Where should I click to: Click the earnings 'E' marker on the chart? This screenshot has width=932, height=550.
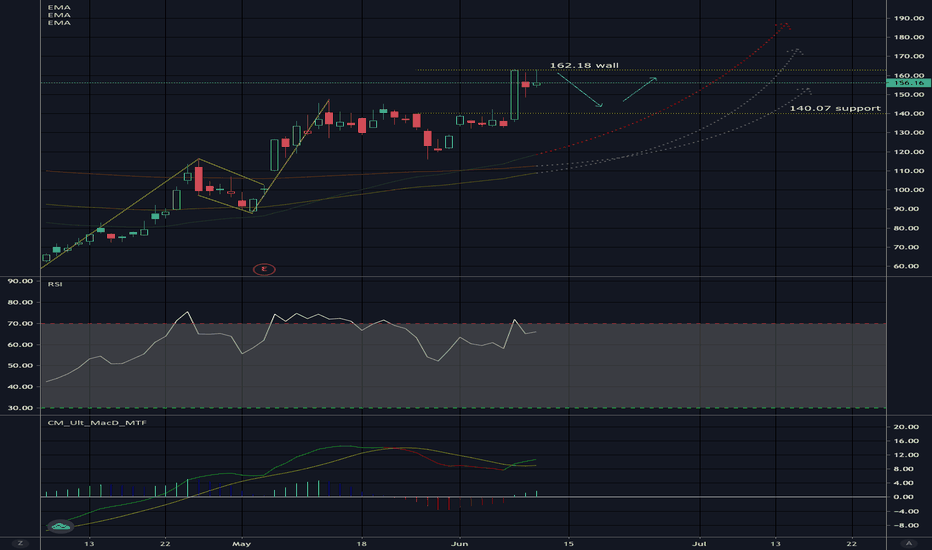(x=264, y=269)
